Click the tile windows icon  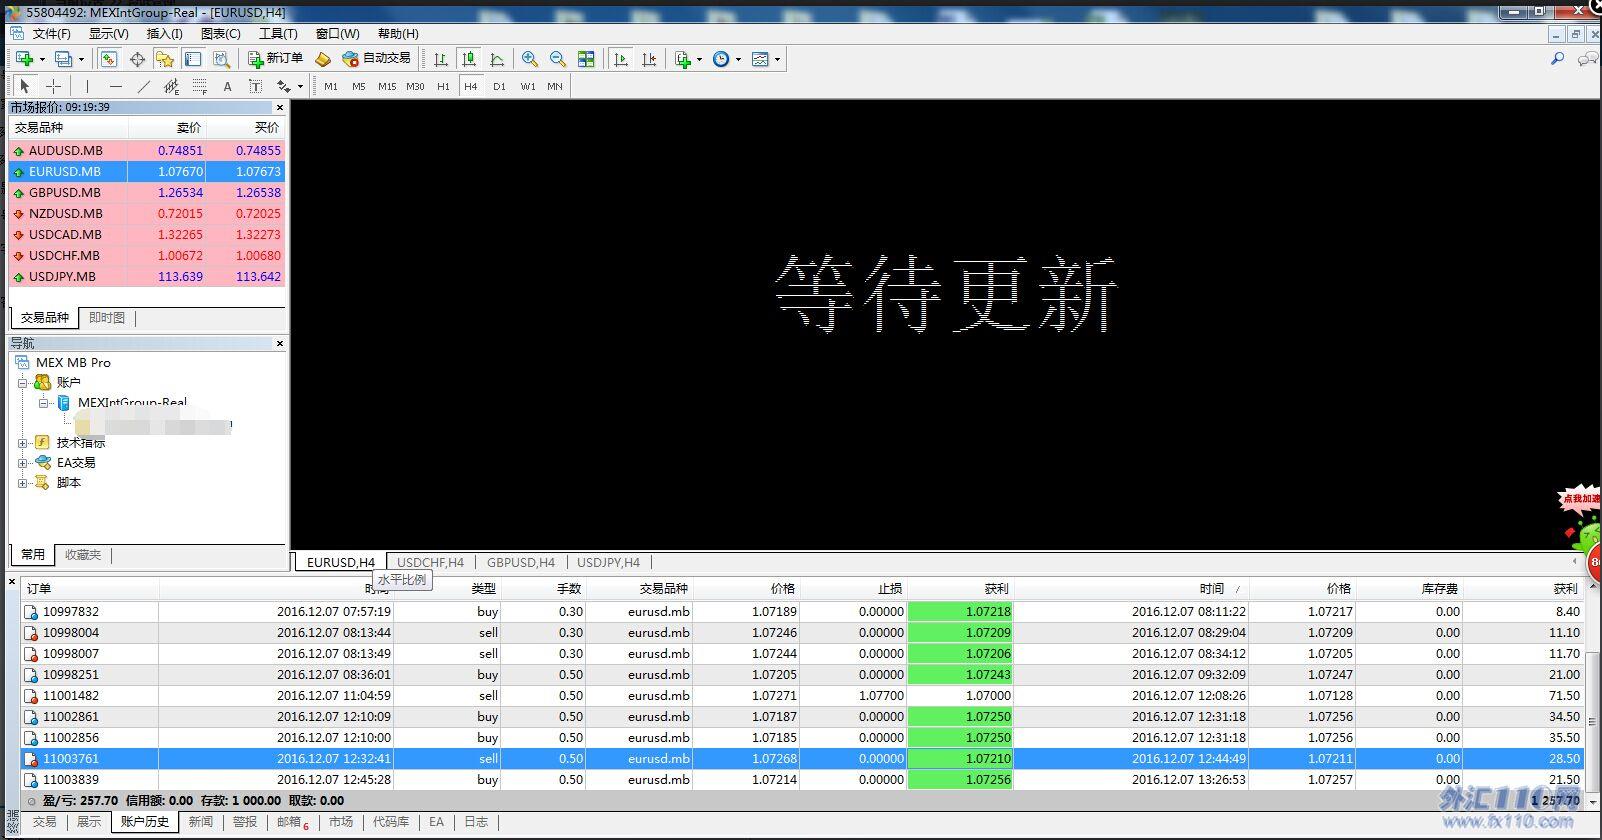(586, 59)
